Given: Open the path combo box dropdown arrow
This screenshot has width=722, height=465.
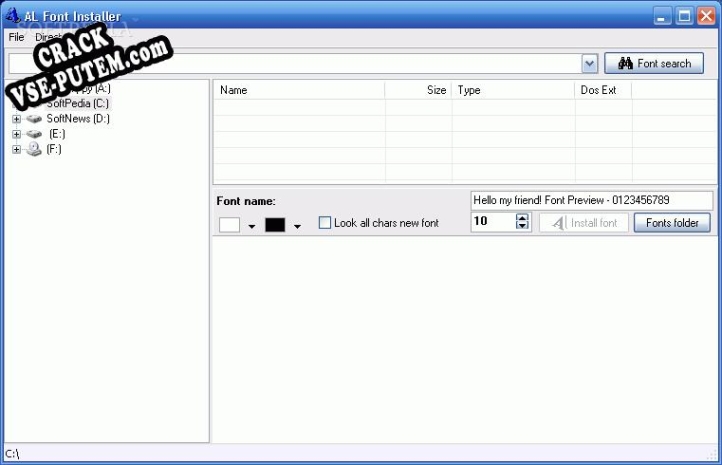Looking at the screenshot, I should click(x=589, y=64).
